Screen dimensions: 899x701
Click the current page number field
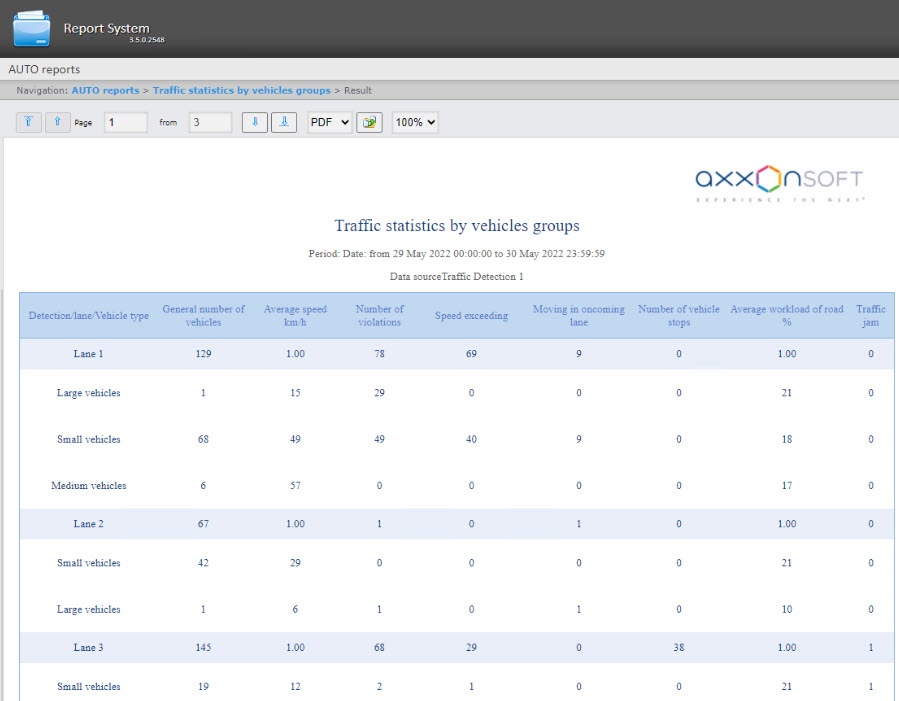[126, 122]
